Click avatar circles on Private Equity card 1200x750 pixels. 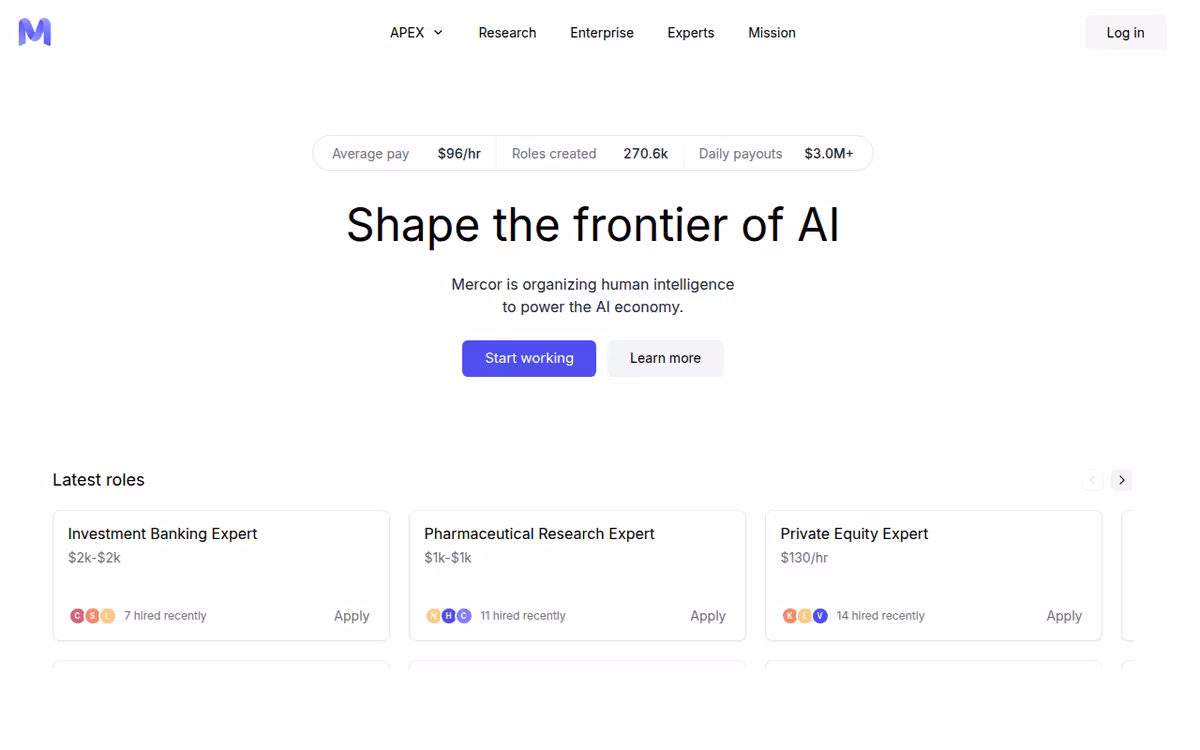point(805,616)
